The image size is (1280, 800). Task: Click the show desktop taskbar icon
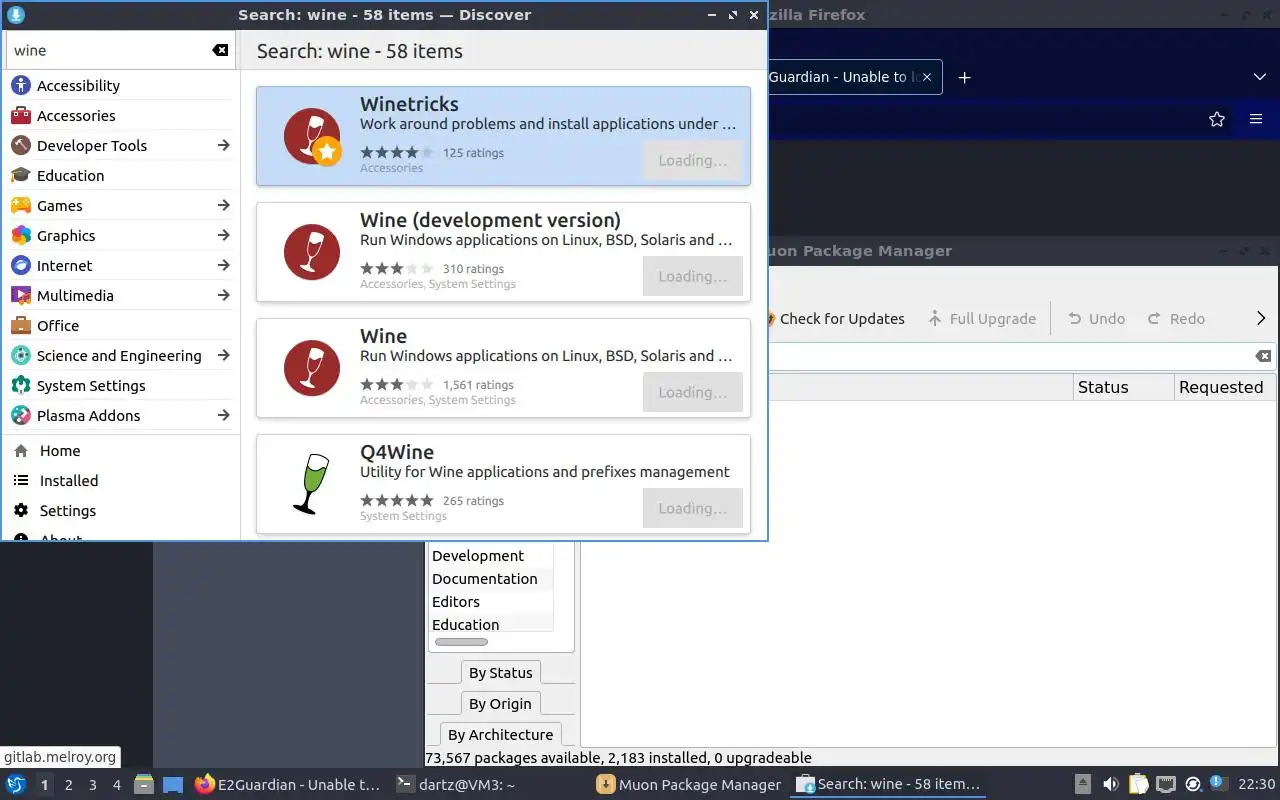click(173, 784)
